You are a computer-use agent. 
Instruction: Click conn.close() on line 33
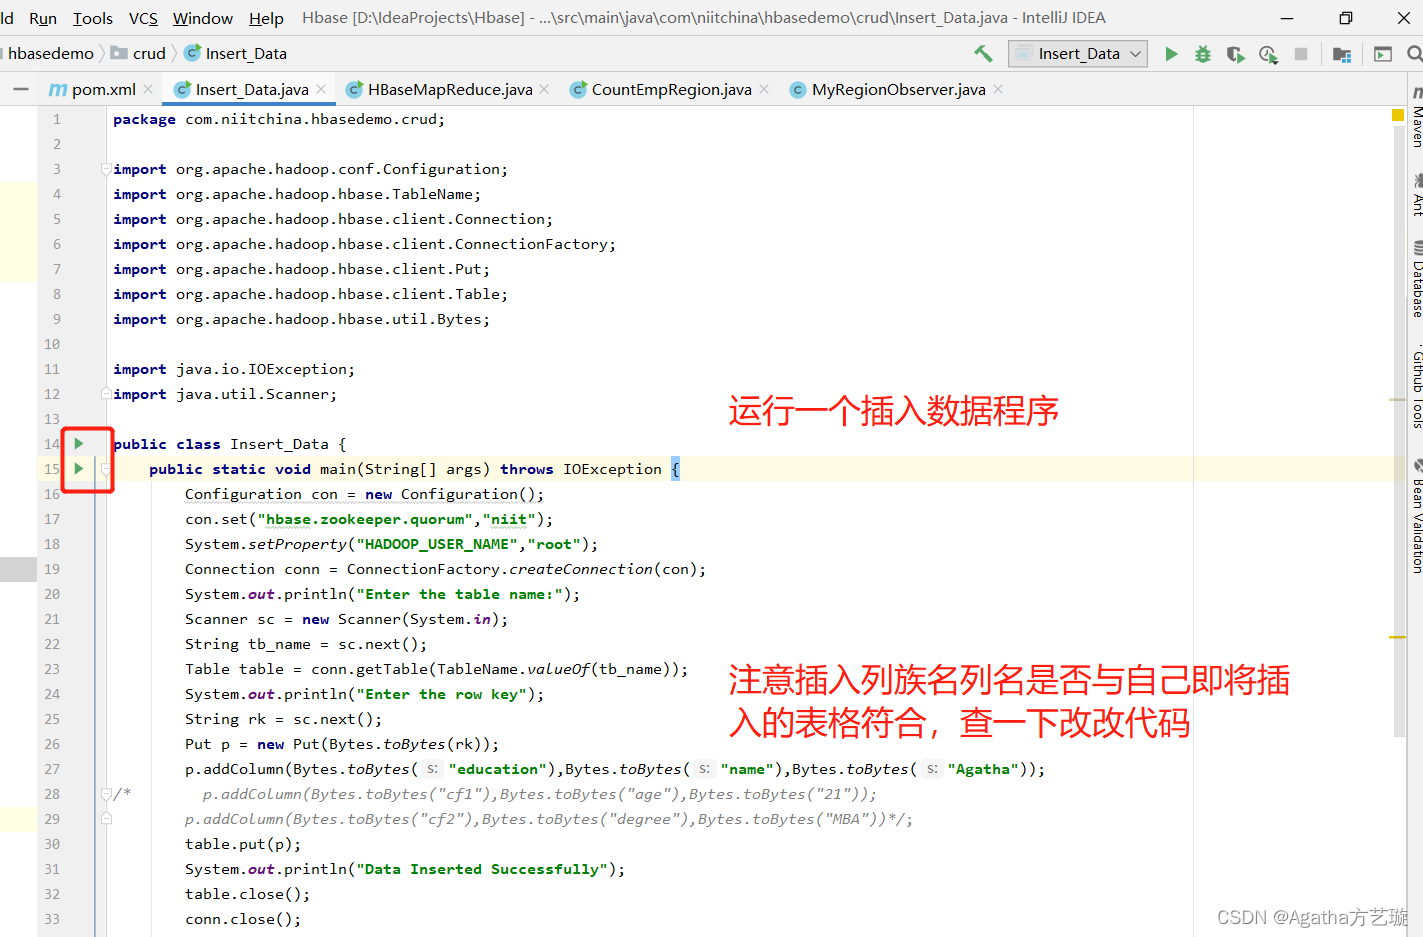point(243,919)
